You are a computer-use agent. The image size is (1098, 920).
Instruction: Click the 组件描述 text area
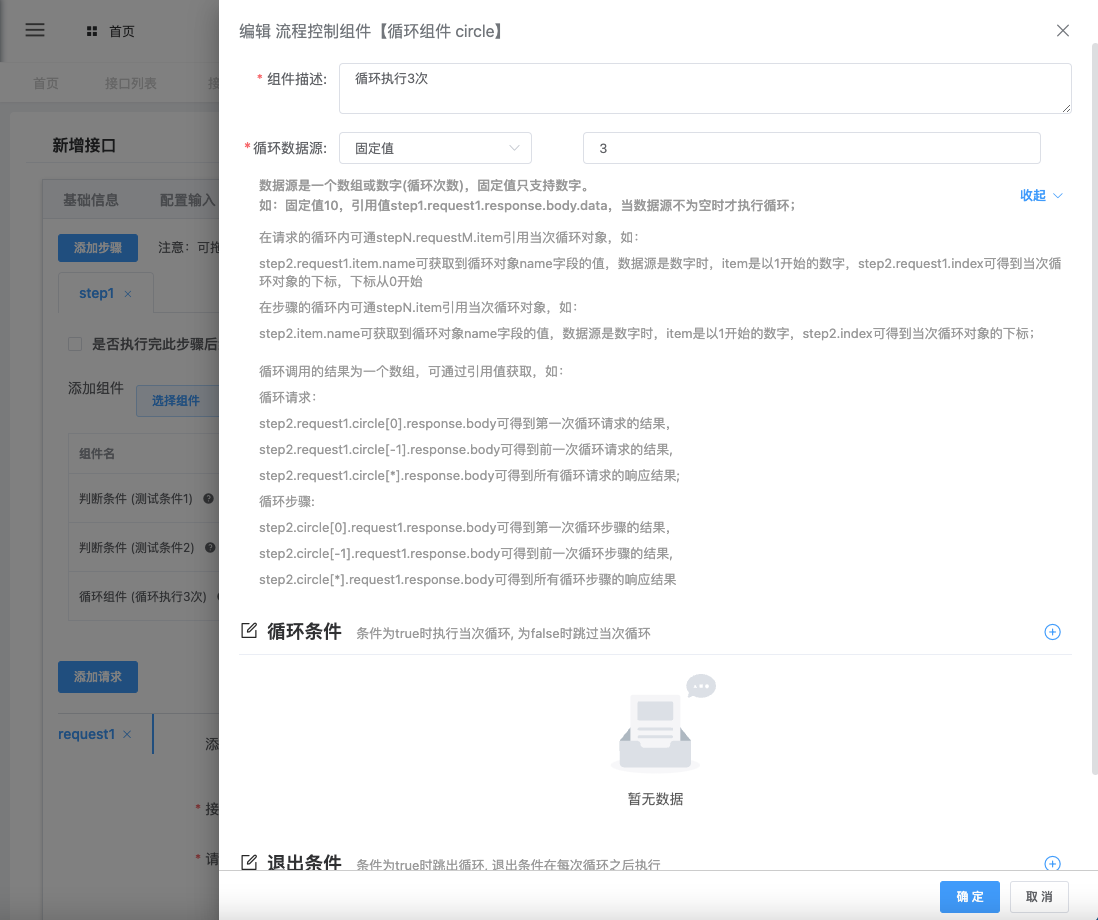(704, 89)
